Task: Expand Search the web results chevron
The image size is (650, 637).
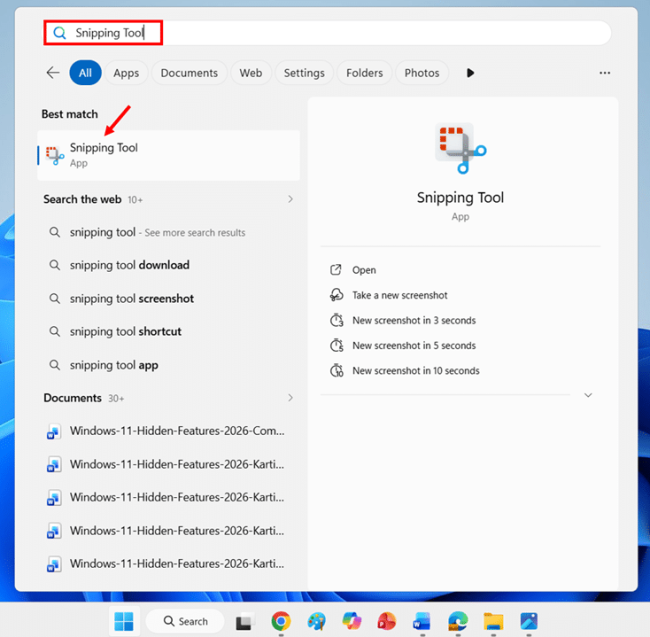Action: (290, 199)
